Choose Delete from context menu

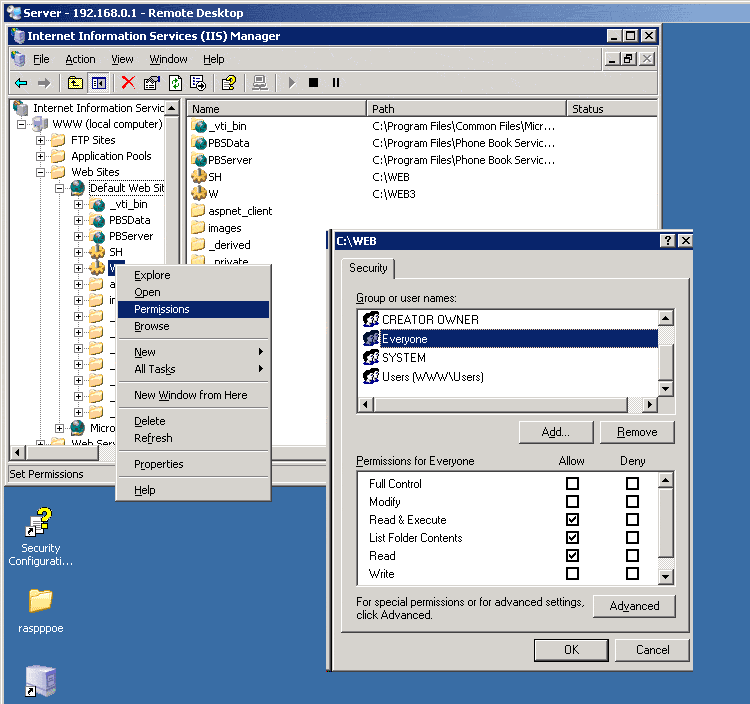[193, 421]
